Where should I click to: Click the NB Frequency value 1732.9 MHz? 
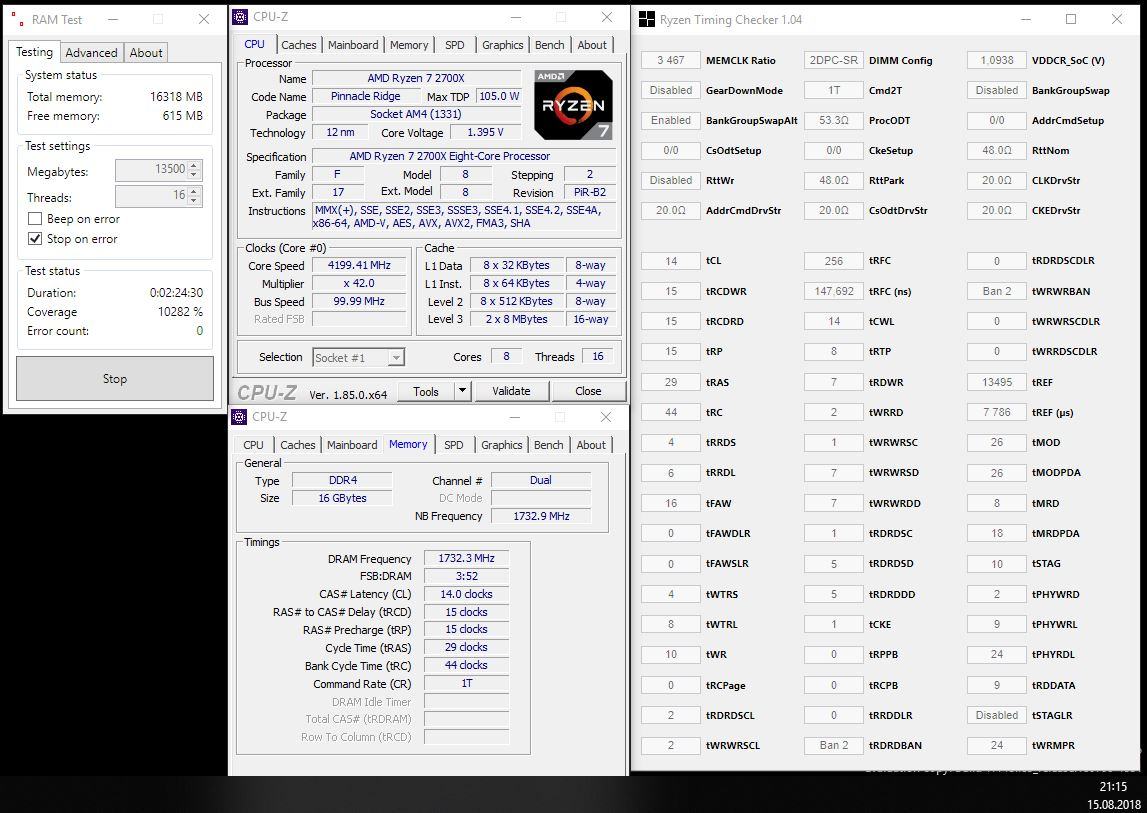(541, 516)
